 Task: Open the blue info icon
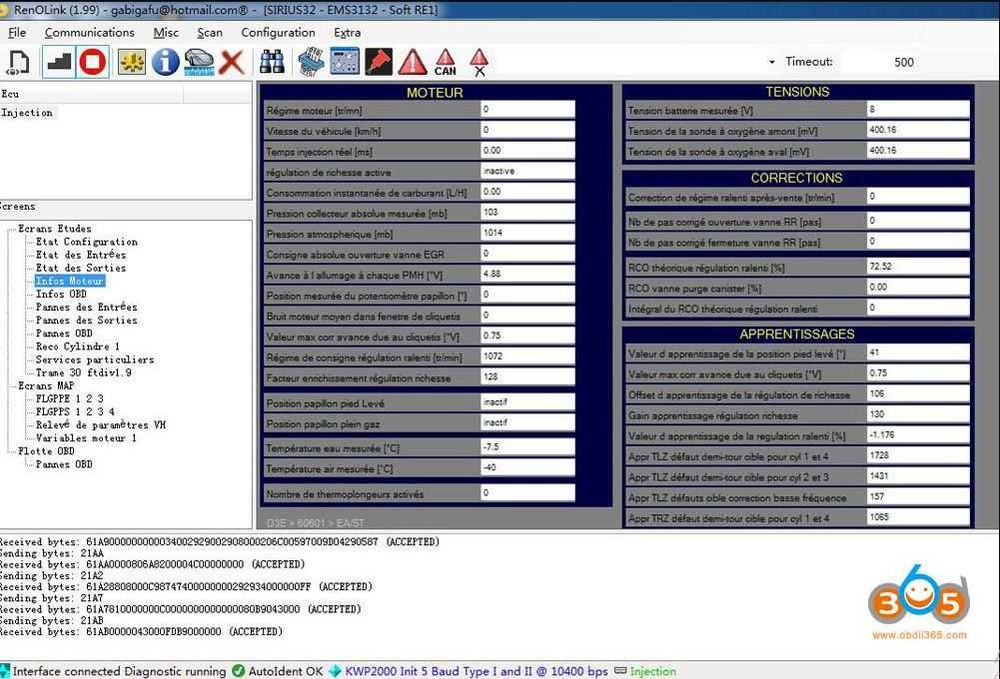[165, 62]
